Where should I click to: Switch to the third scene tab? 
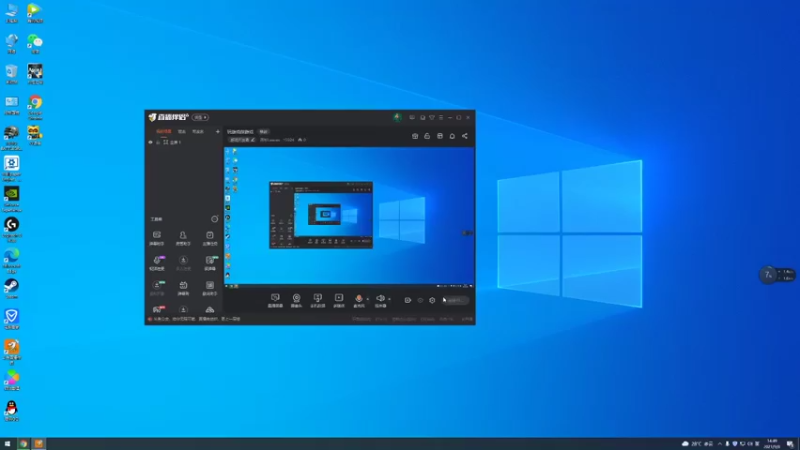click(x=197, y=132)
